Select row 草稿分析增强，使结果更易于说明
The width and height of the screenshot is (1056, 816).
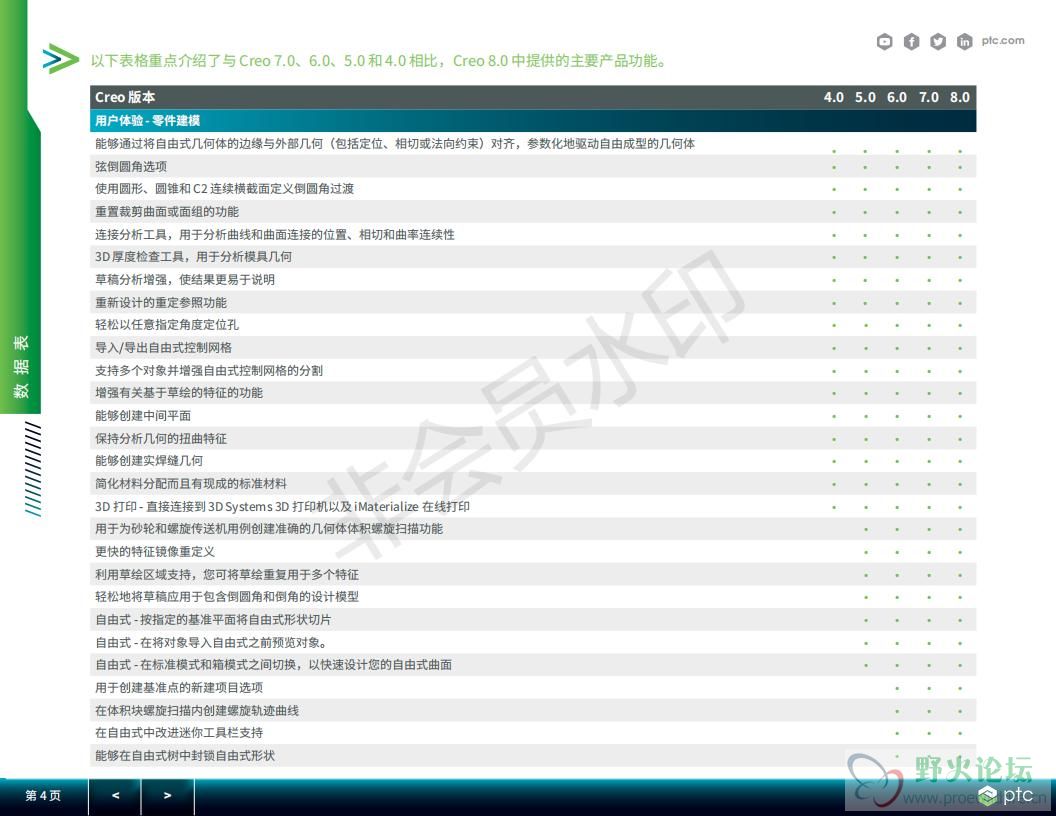coord(533,279)
